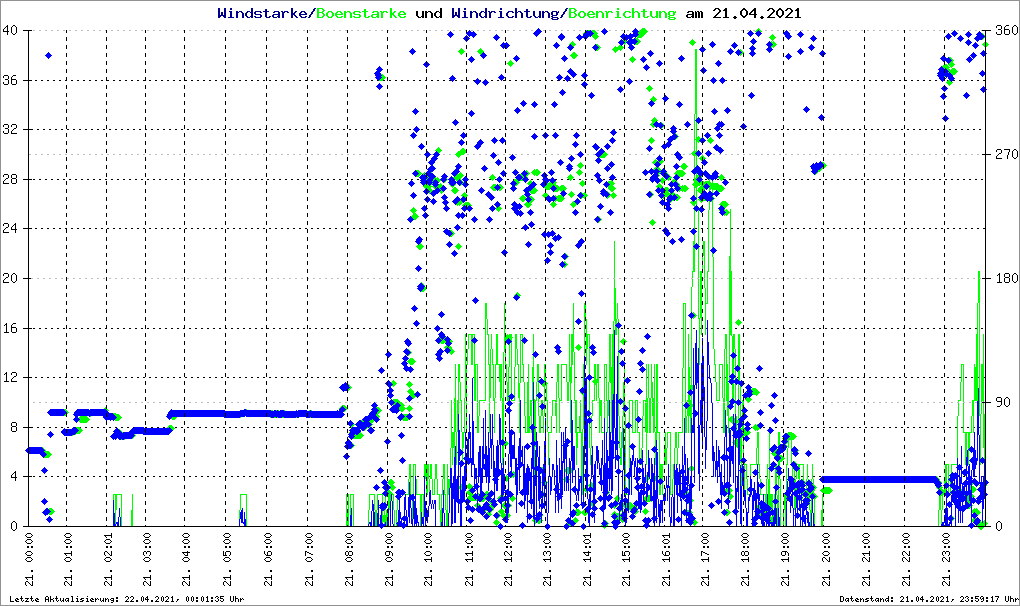Click the green "Boenstarke" title word
This screenshot has width=1020, height=606.
[x=363, y=13]
